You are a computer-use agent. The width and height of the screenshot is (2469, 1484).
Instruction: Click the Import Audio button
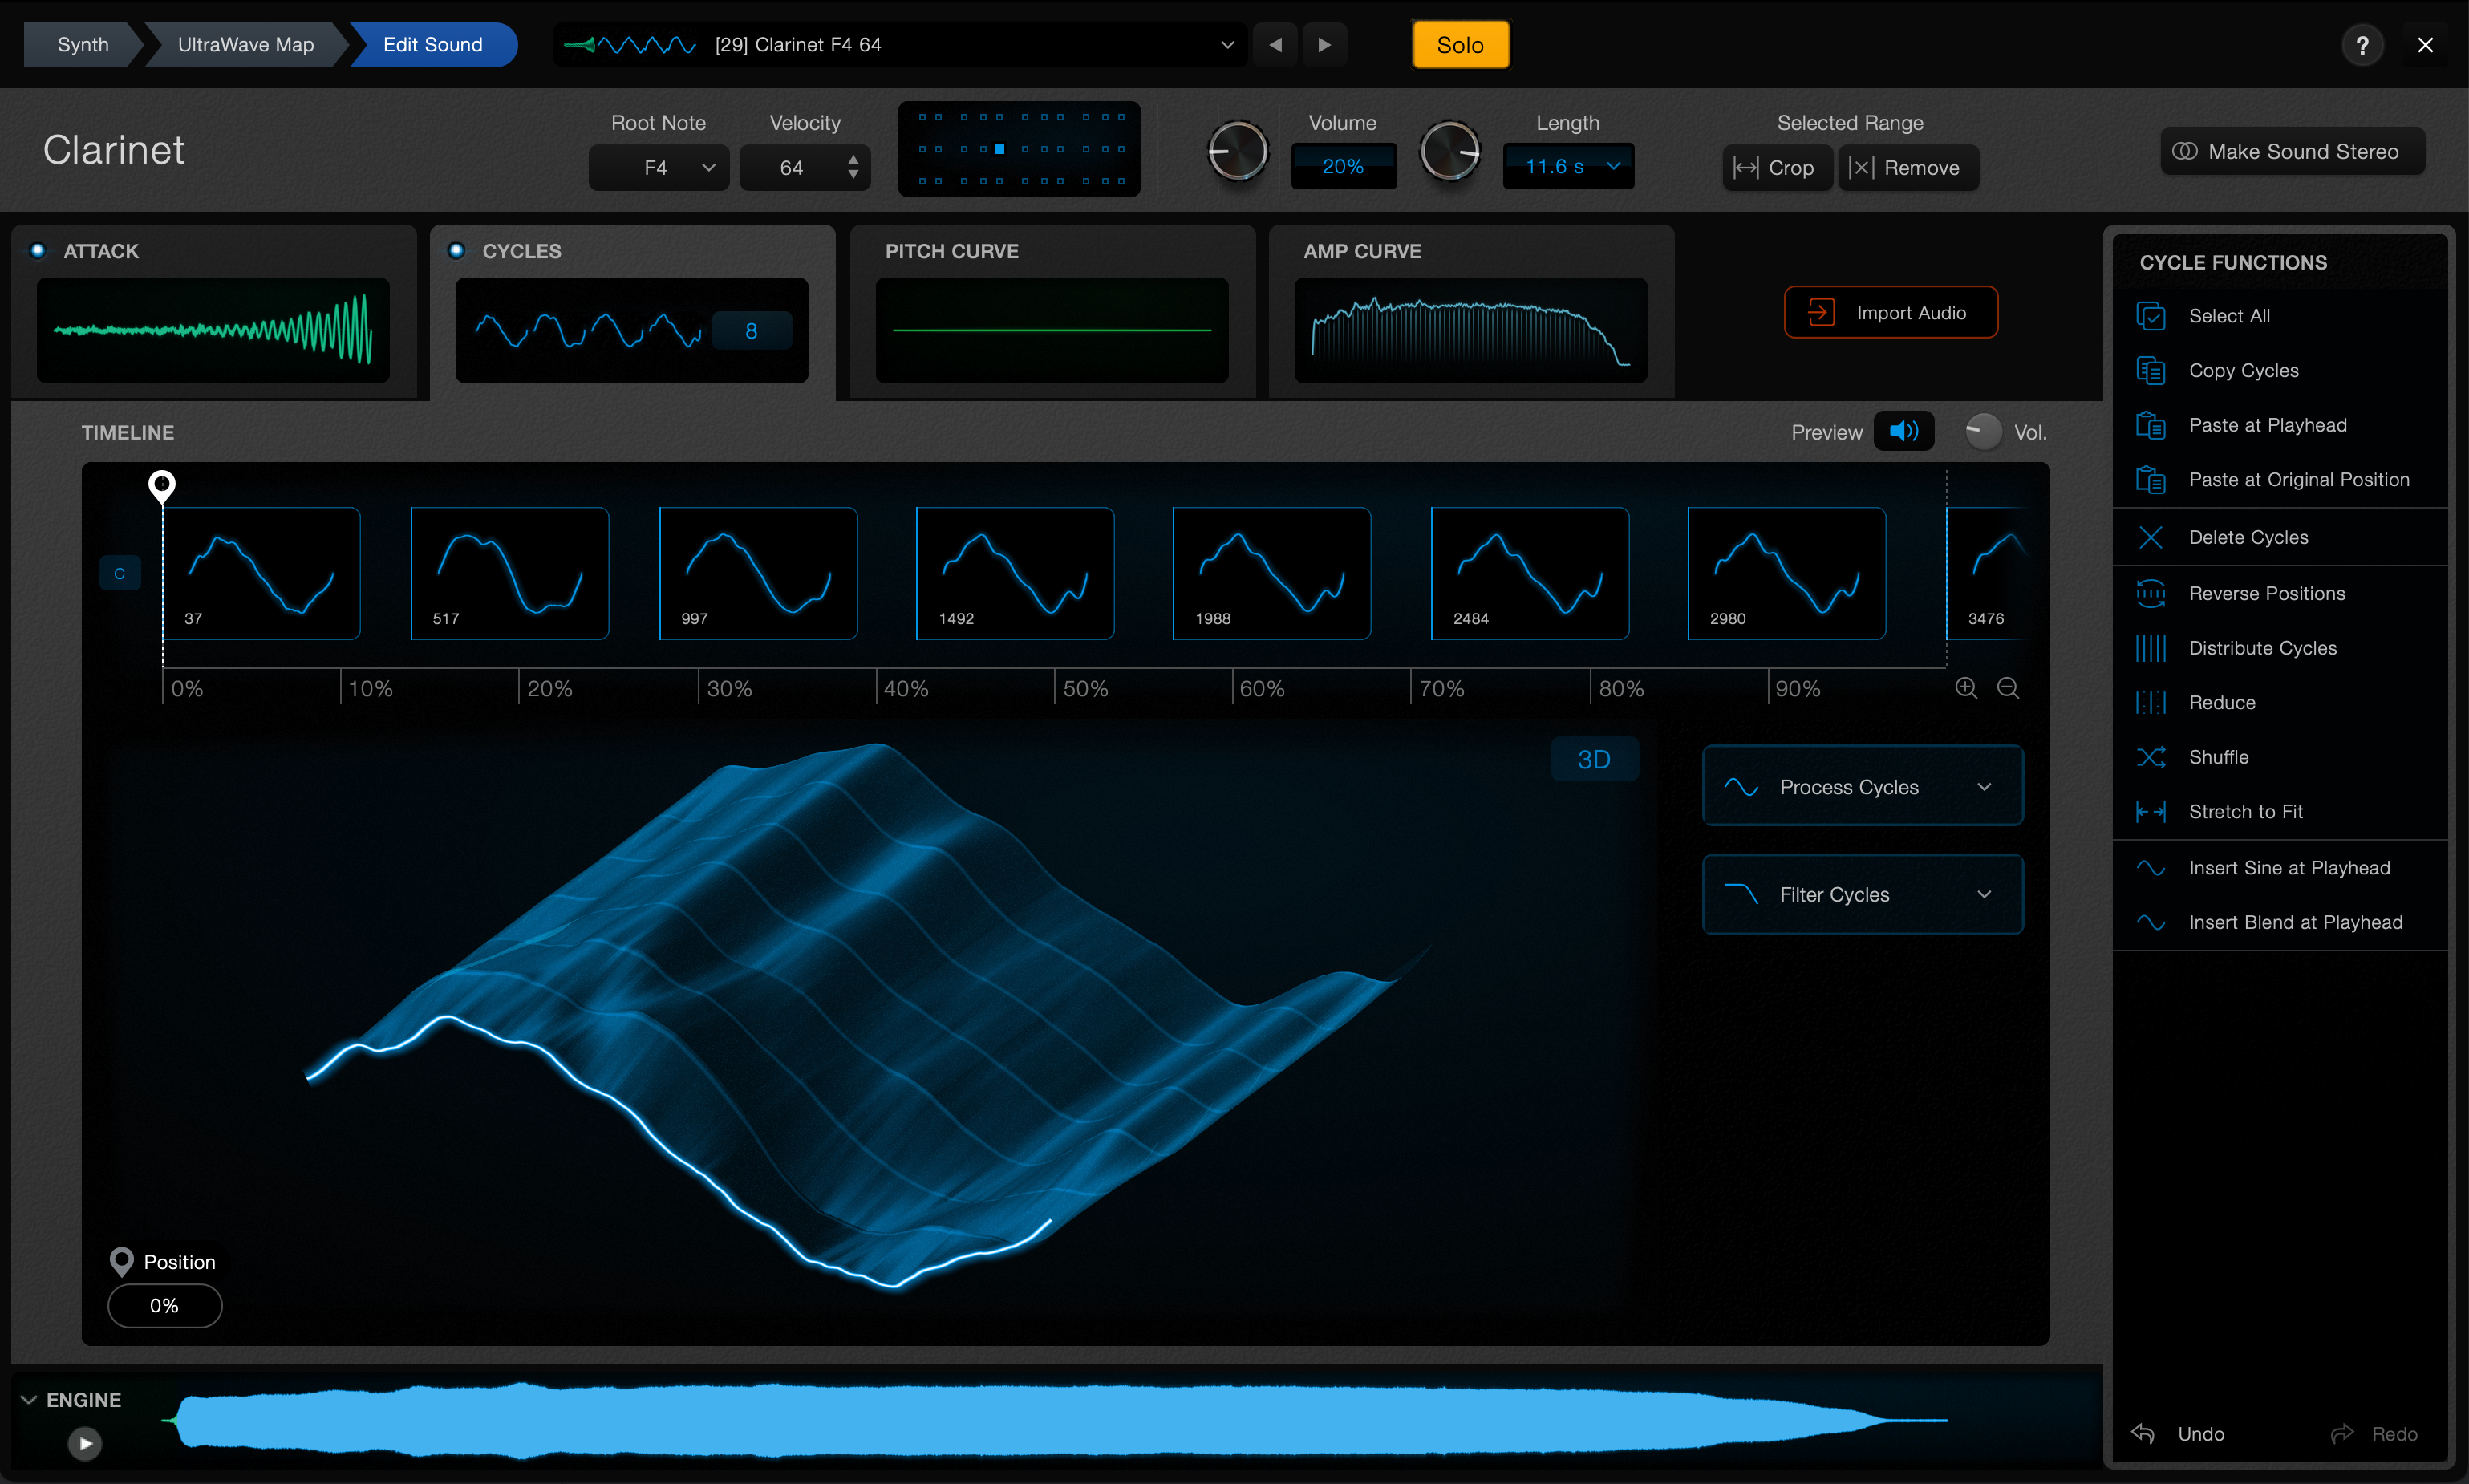click(1890, 313)
